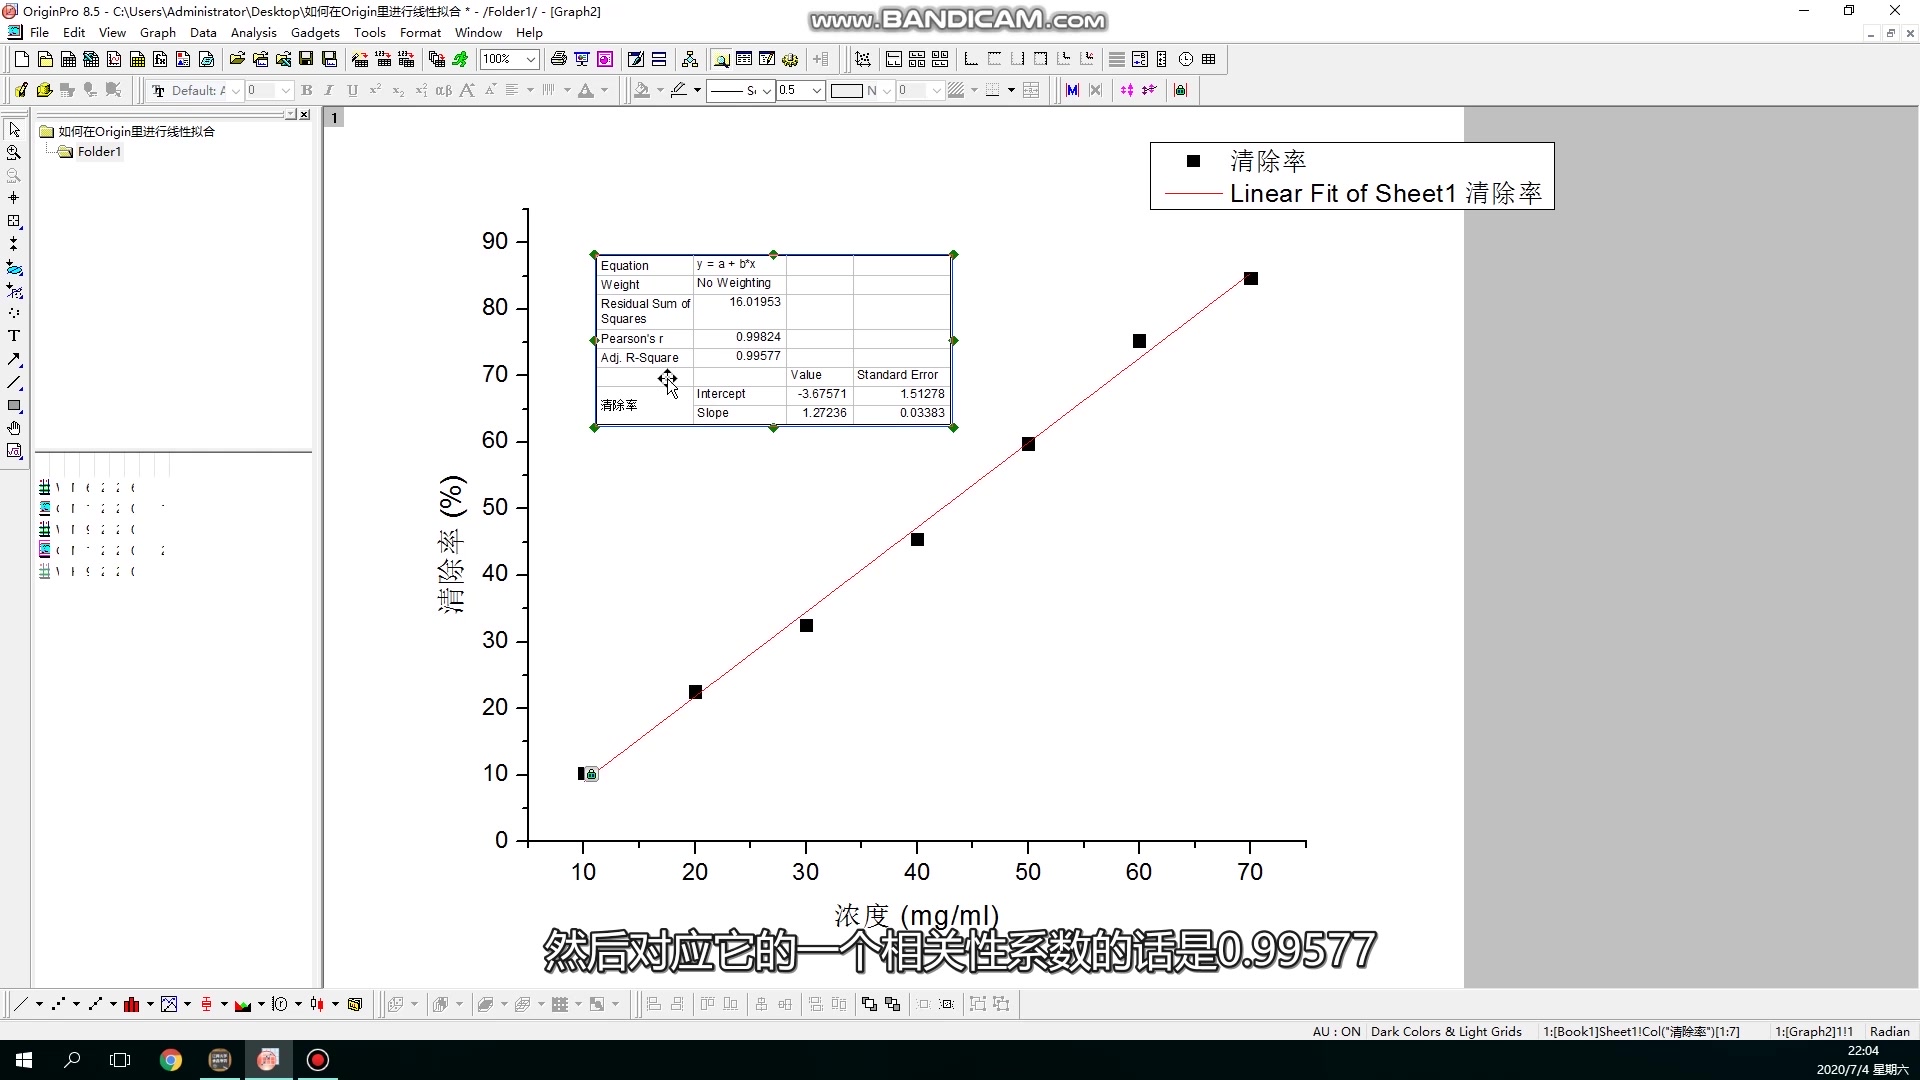Open the new project icon

[21, 60]
